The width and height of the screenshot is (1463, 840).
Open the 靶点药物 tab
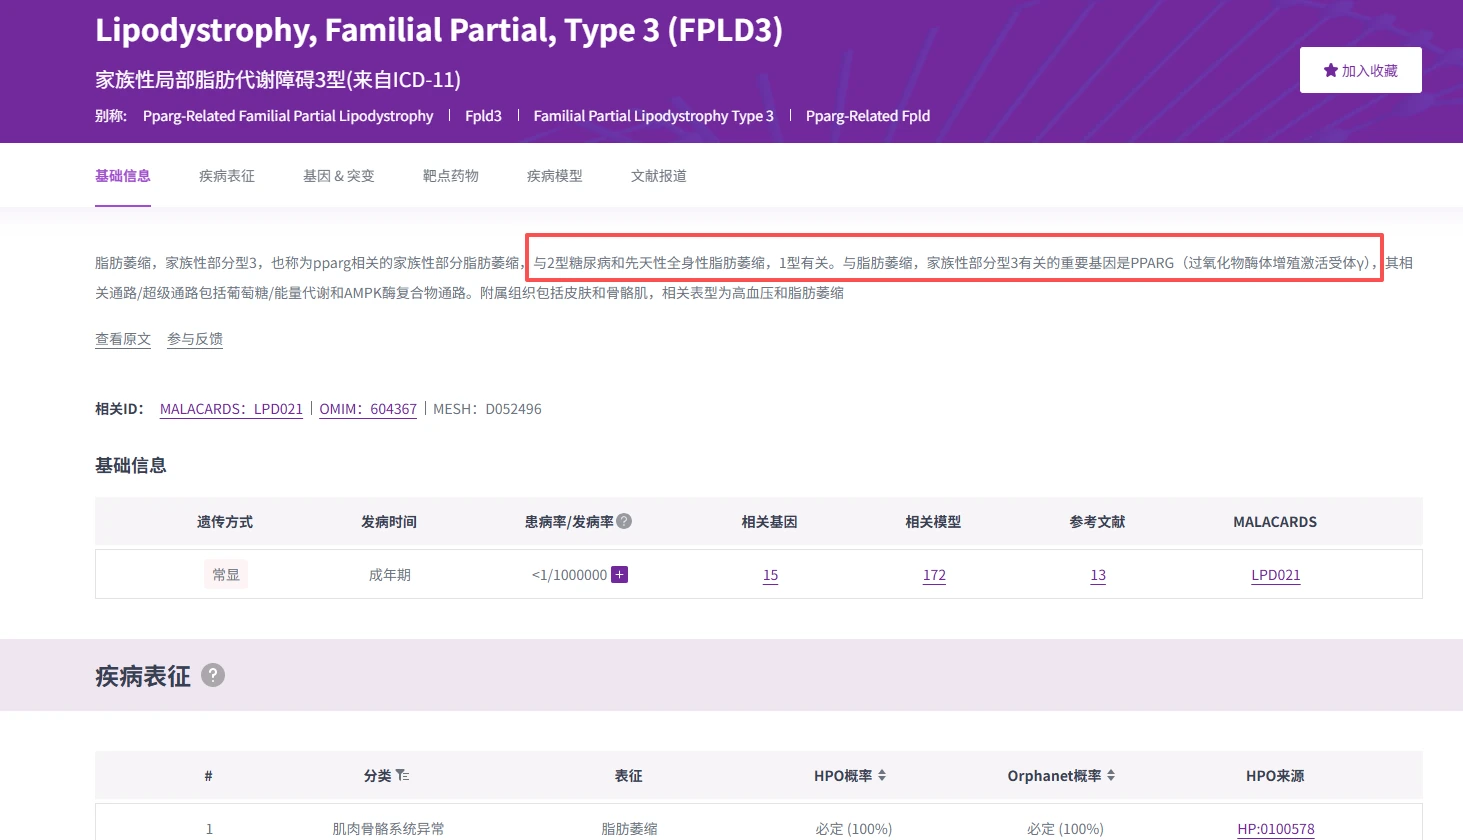click(450, 175)
